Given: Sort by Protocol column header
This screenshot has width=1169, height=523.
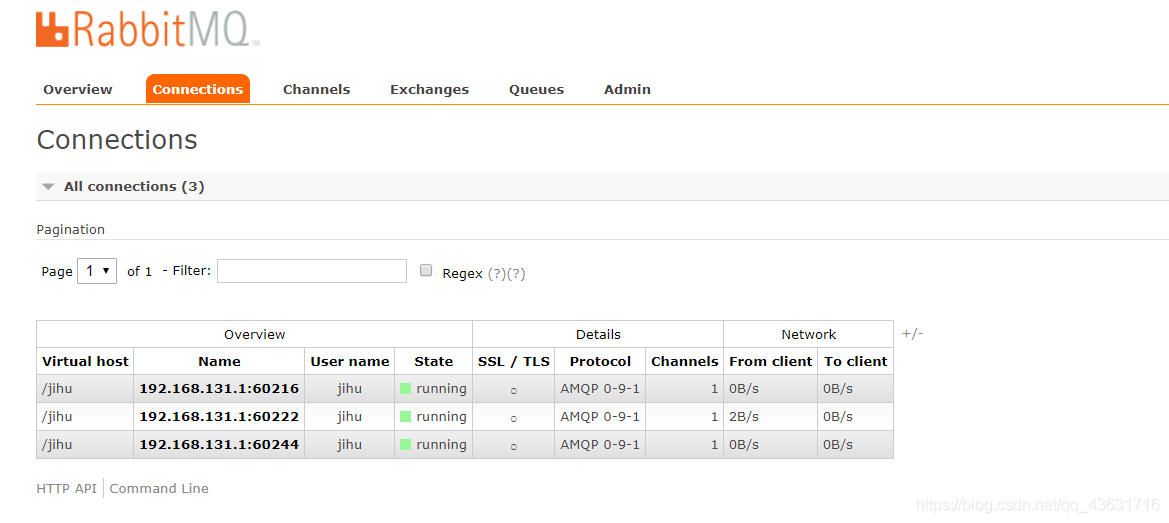Looking at the screenshot, I should point(600,361).
